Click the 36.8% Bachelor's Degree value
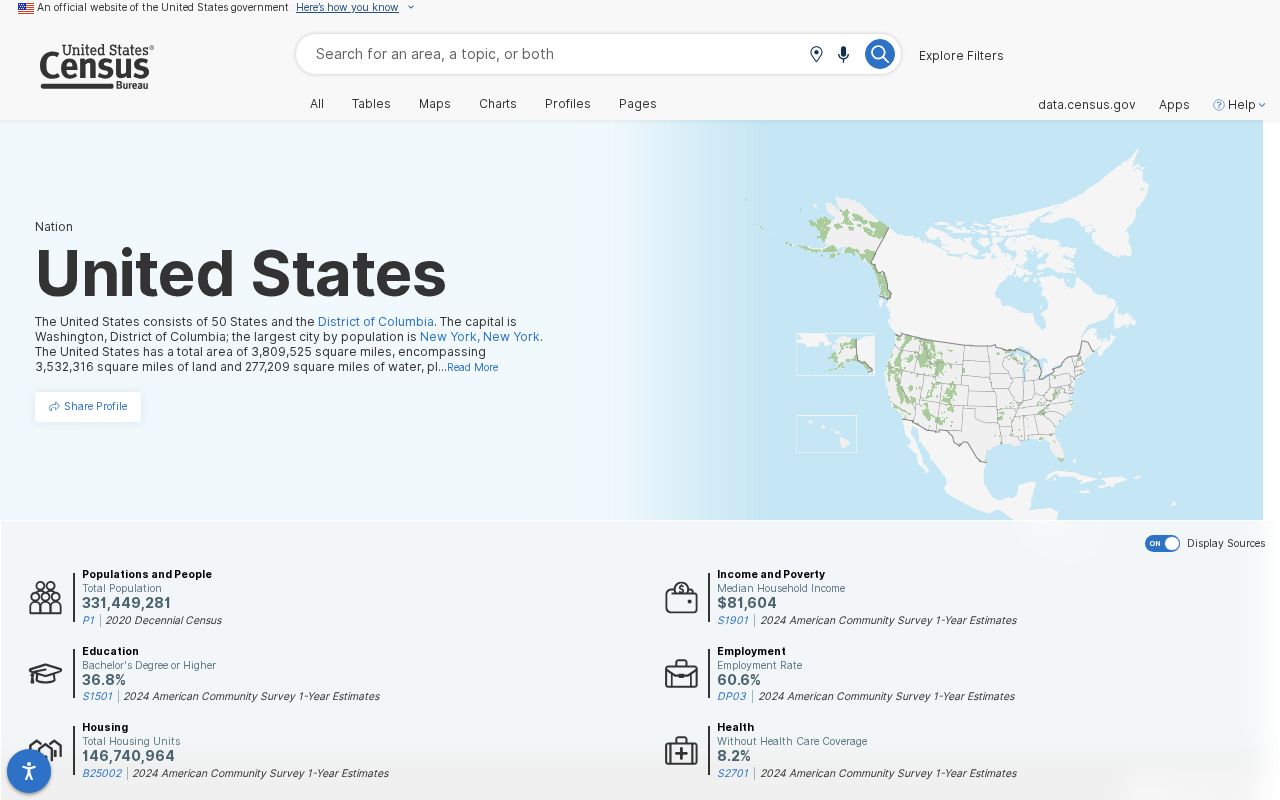Viewport: 1280px width, 800px height. pos(104,680)
